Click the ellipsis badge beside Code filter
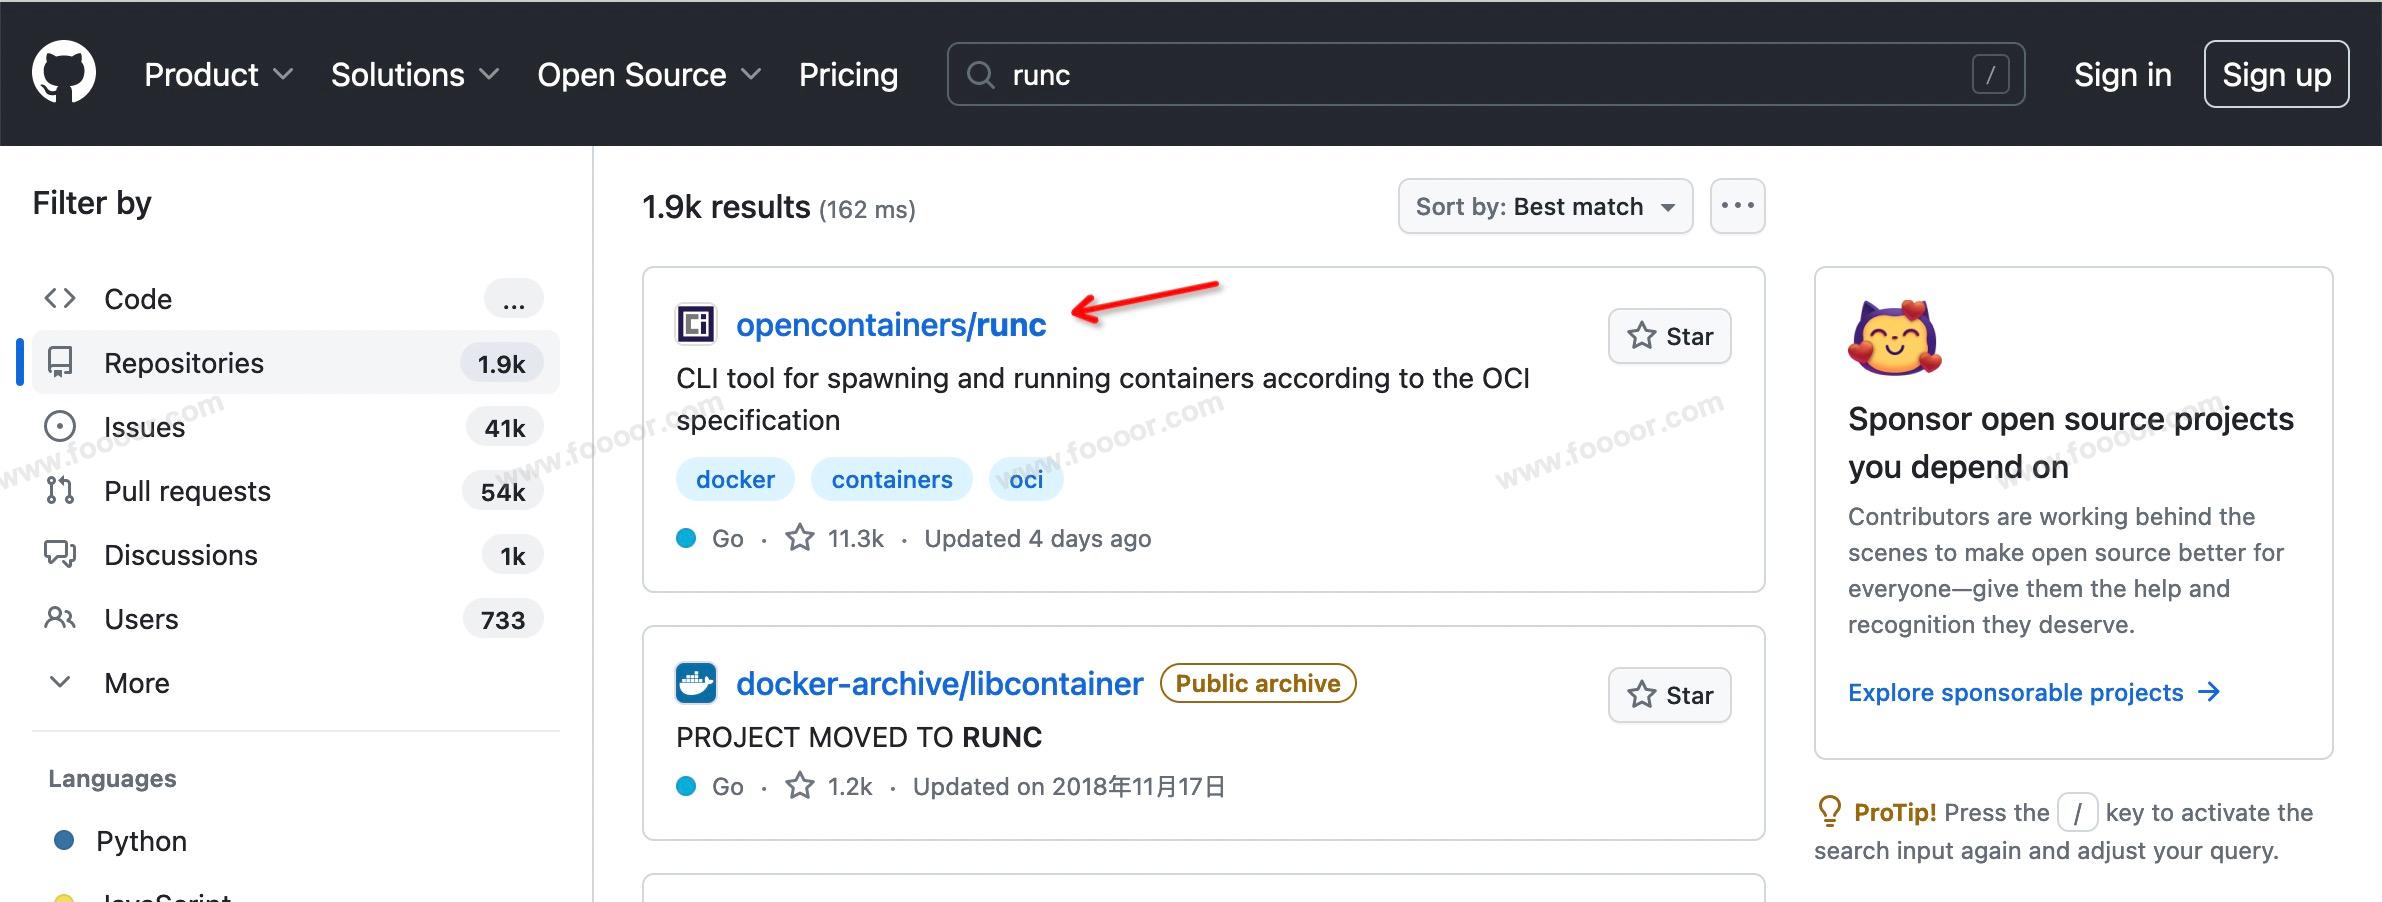Viewport: 2382px width, 902px height. tap(513, 299)
